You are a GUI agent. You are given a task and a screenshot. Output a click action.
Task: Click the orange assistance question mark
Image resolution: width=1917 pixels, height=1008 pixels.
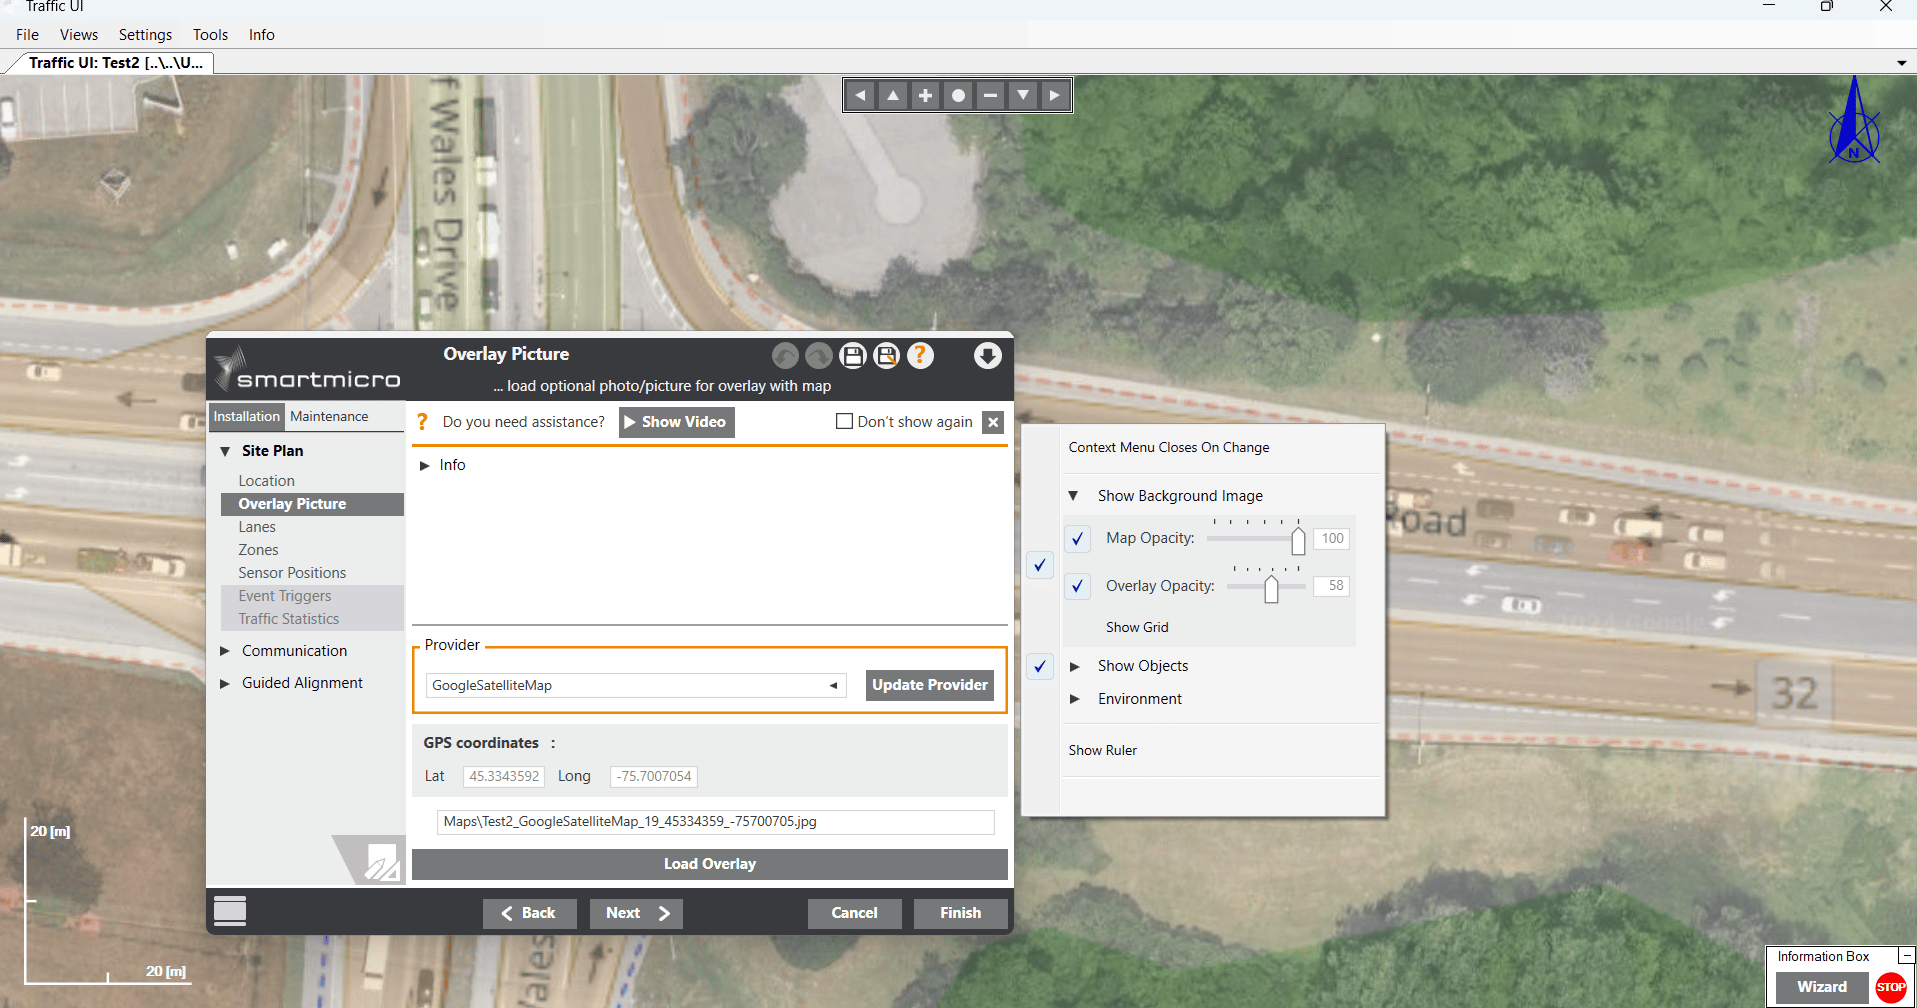pos(422,422)
